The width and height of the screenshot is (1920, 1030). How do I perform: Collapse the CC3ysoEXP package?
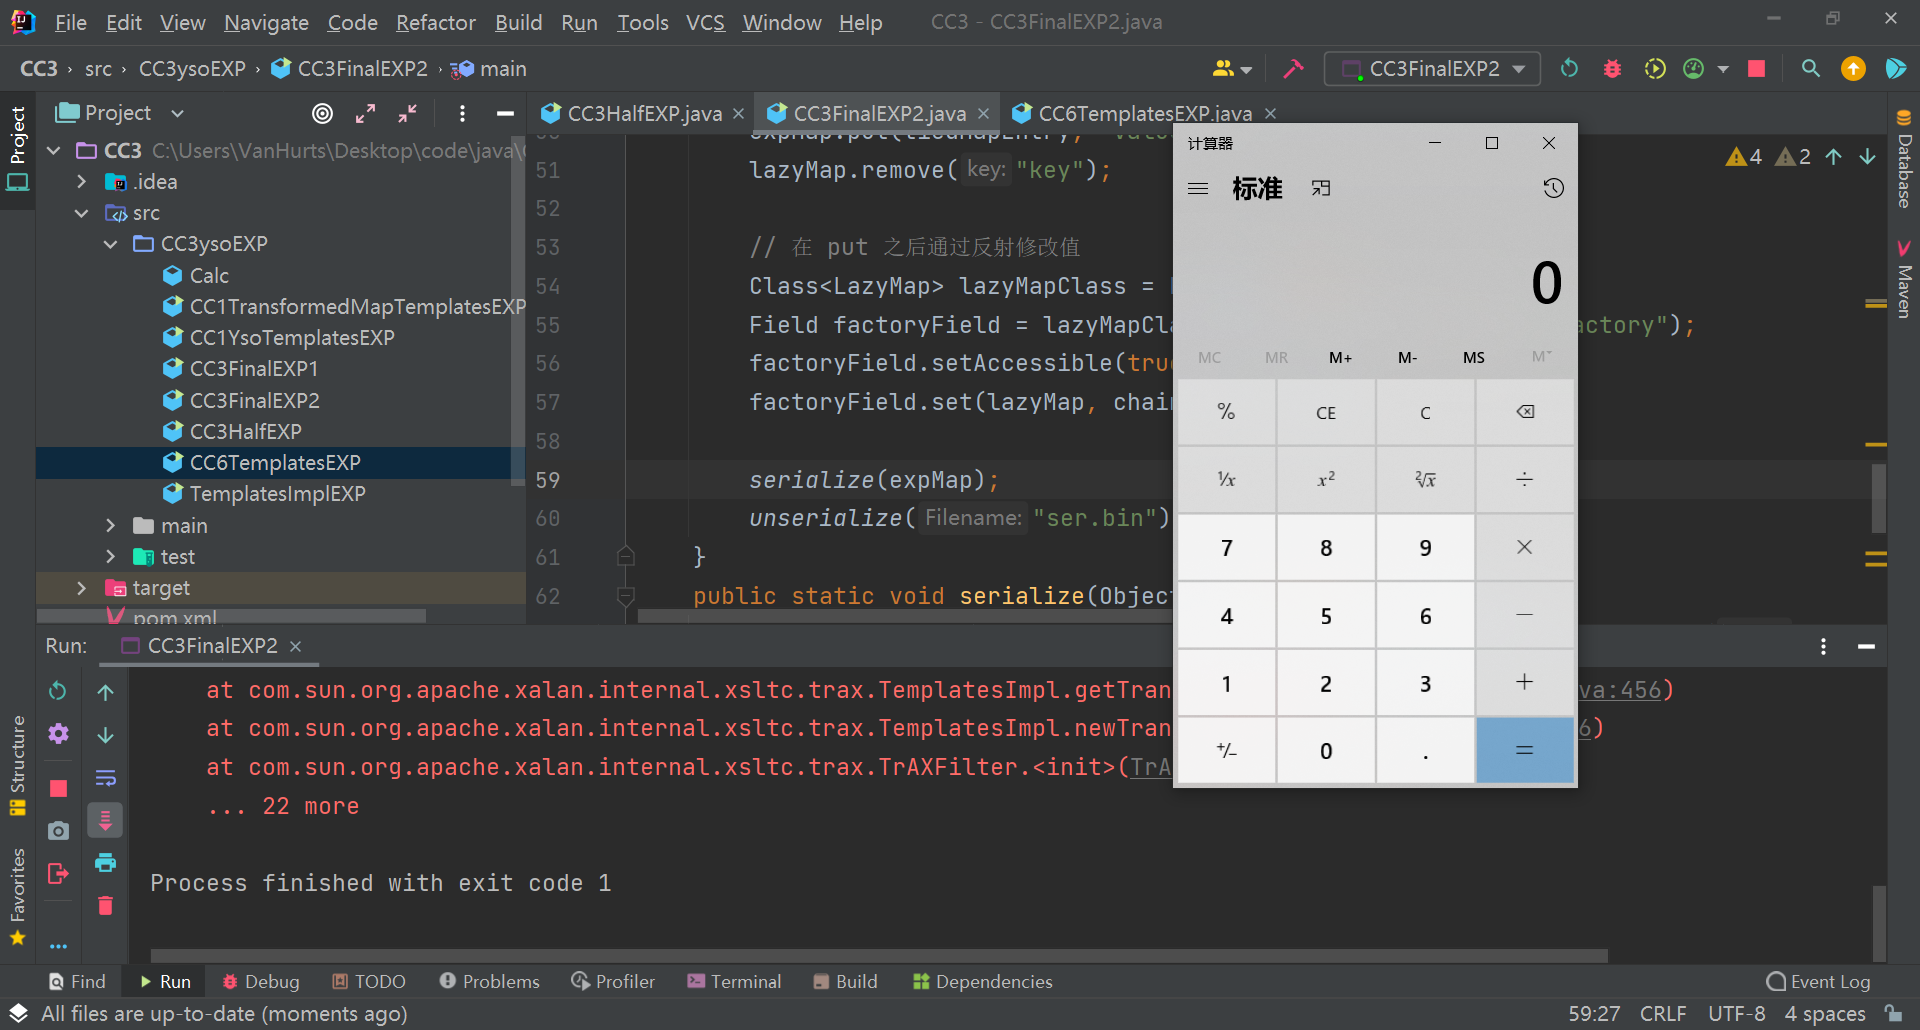[109, 244]
